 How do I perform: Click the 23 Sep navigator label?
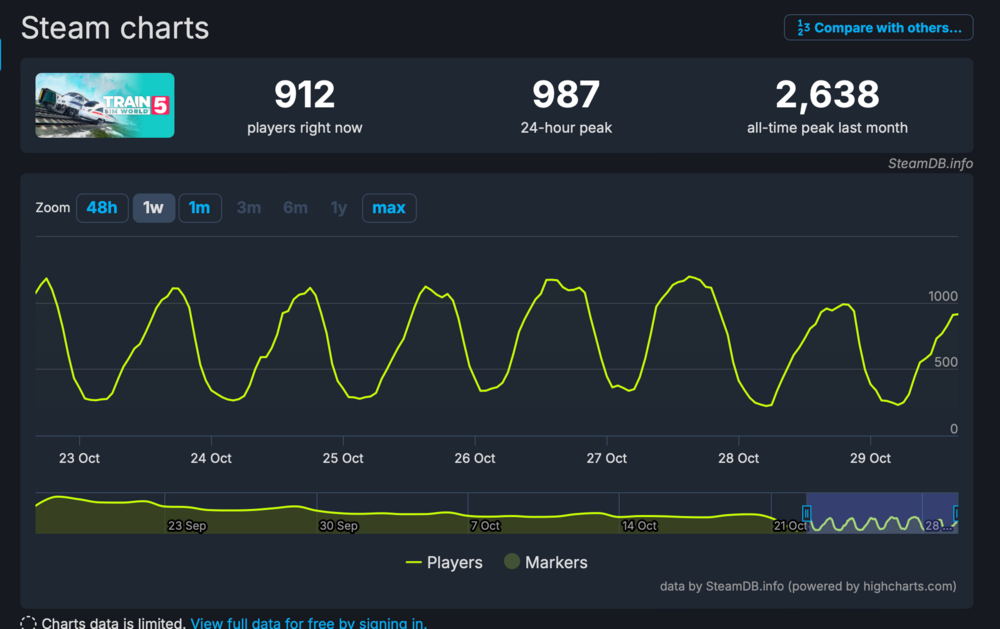187,526
